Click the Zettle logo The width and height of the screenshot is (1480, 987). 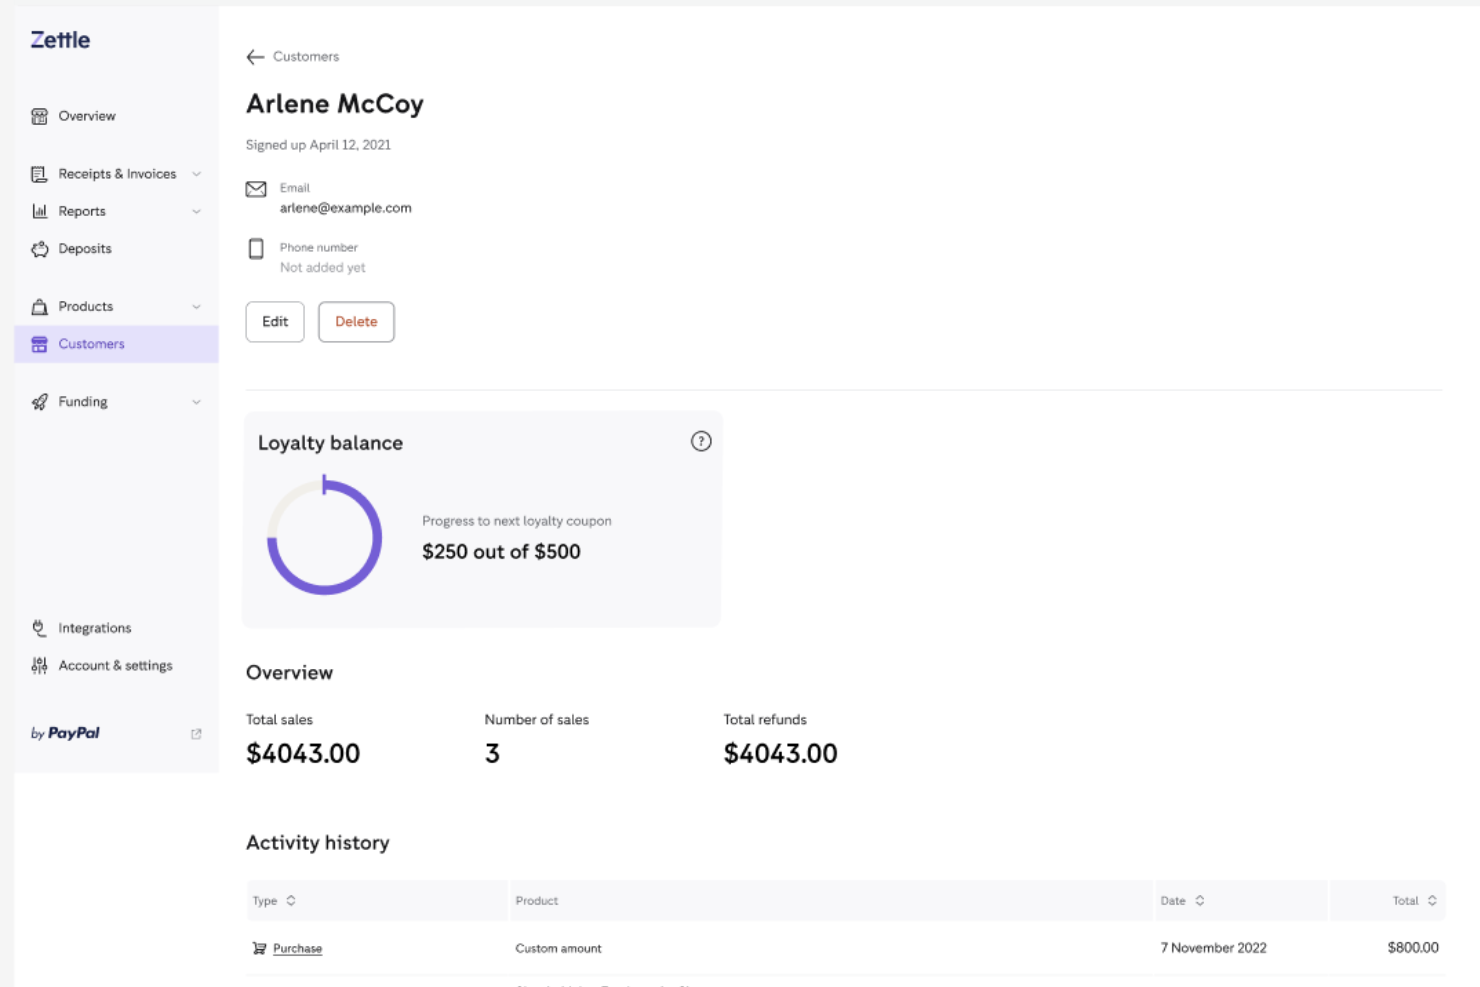59,39
